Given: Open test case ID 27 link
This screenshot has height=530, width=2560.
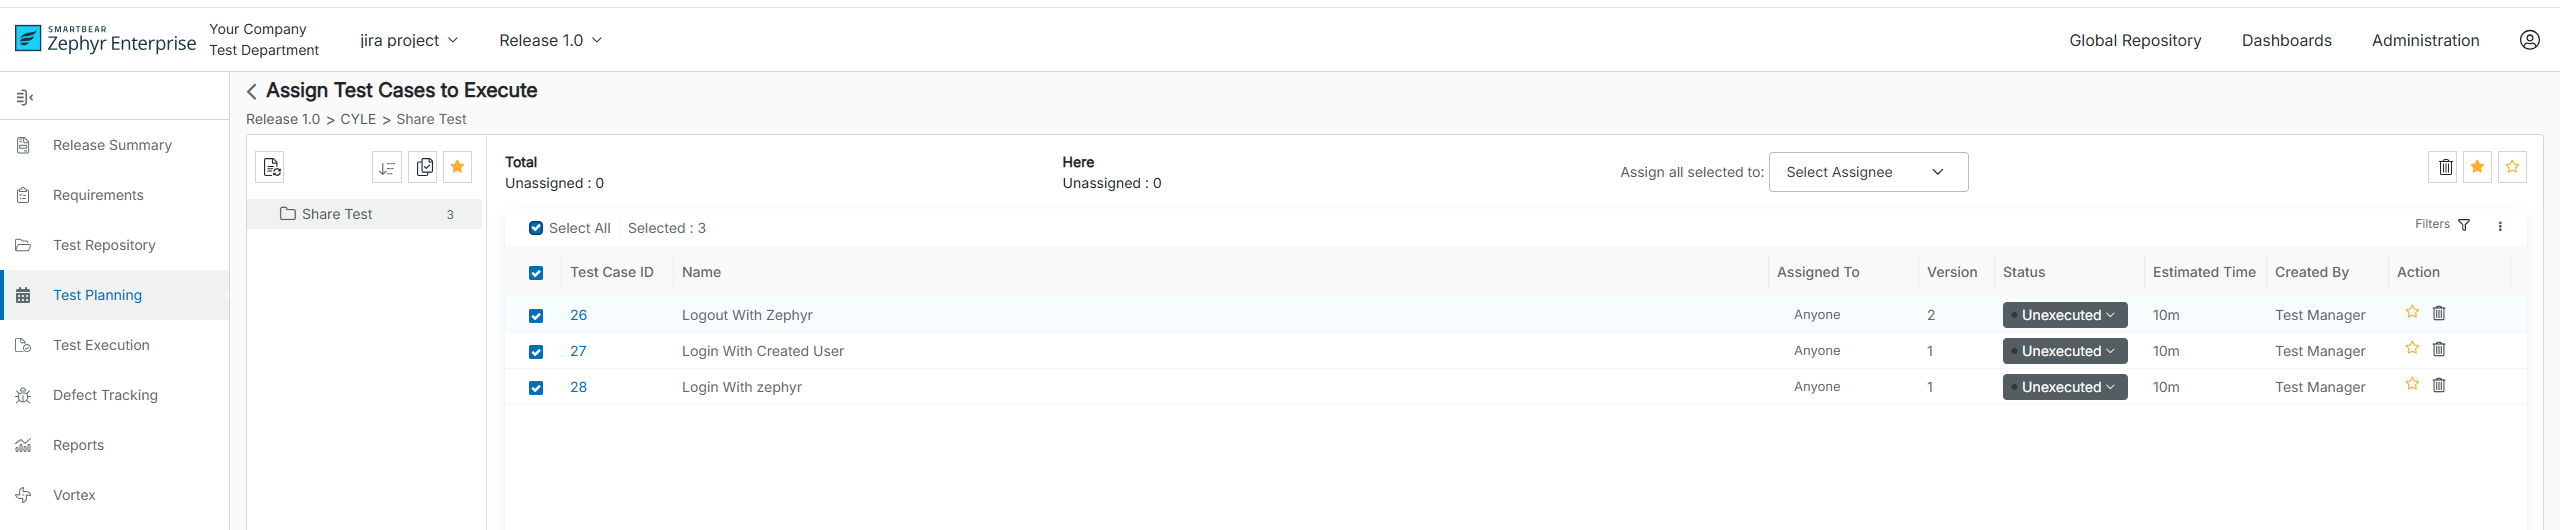Looking at the screenshot, I should pos(578,351).
